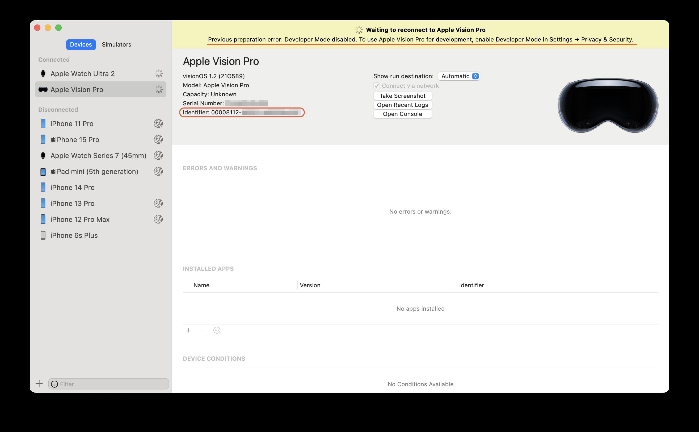The height and width of the screenshot is (432, 699).
Task: Select iPad mini (6th generation)
Action: pos(100,172)
